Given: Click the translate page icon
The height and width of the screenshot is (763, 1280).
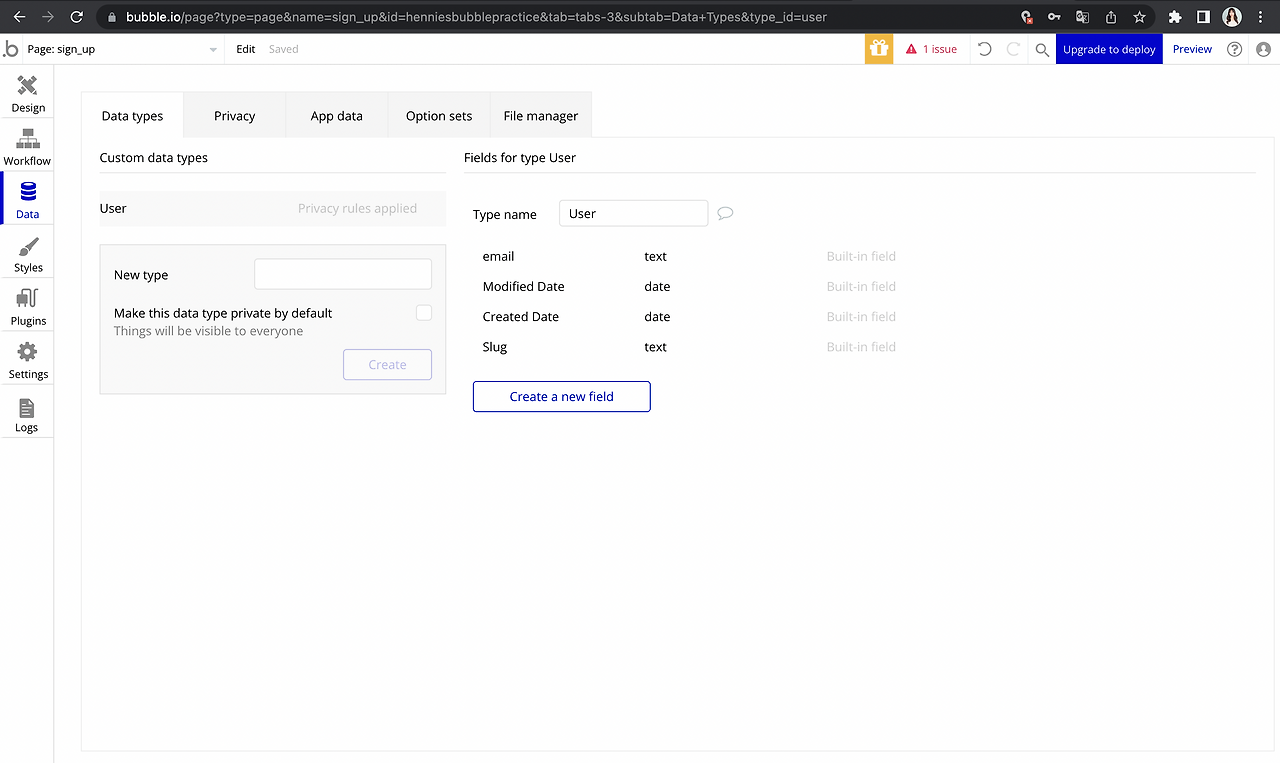Looking at the screenshot, I should [x=1082, y=17].
